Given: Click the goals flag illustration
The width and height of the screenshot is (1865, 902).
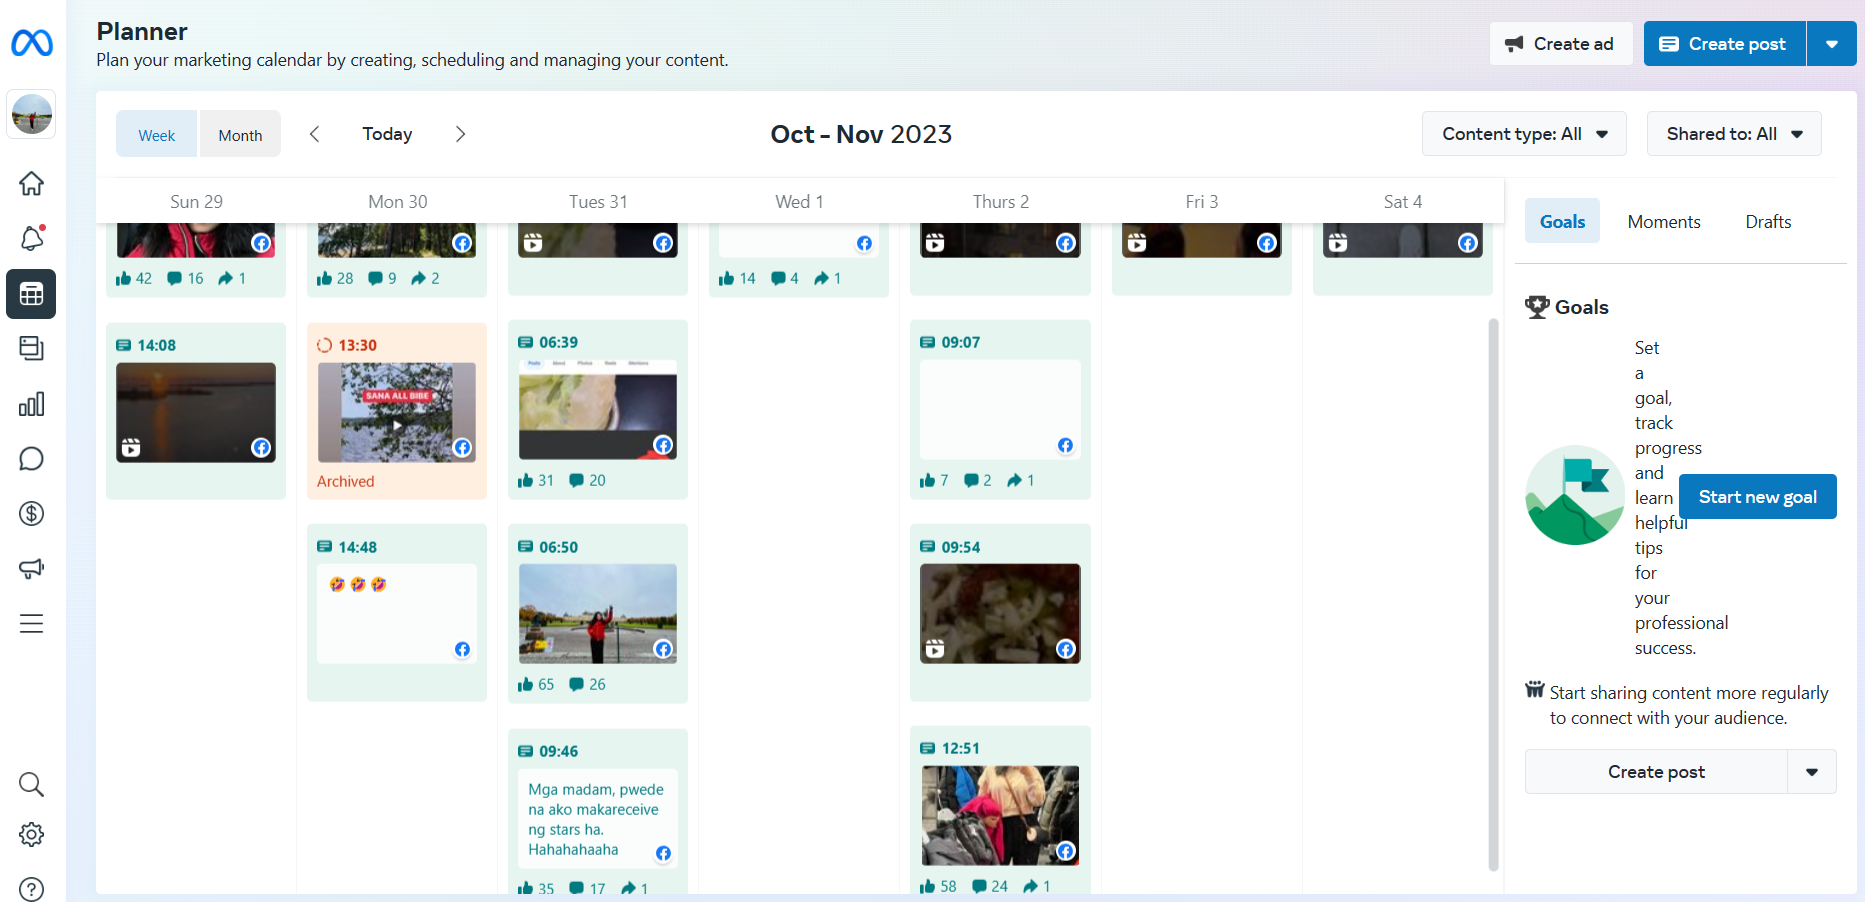Looking at the screenshot, I should pyautogui.click(x=1575, y=495).
